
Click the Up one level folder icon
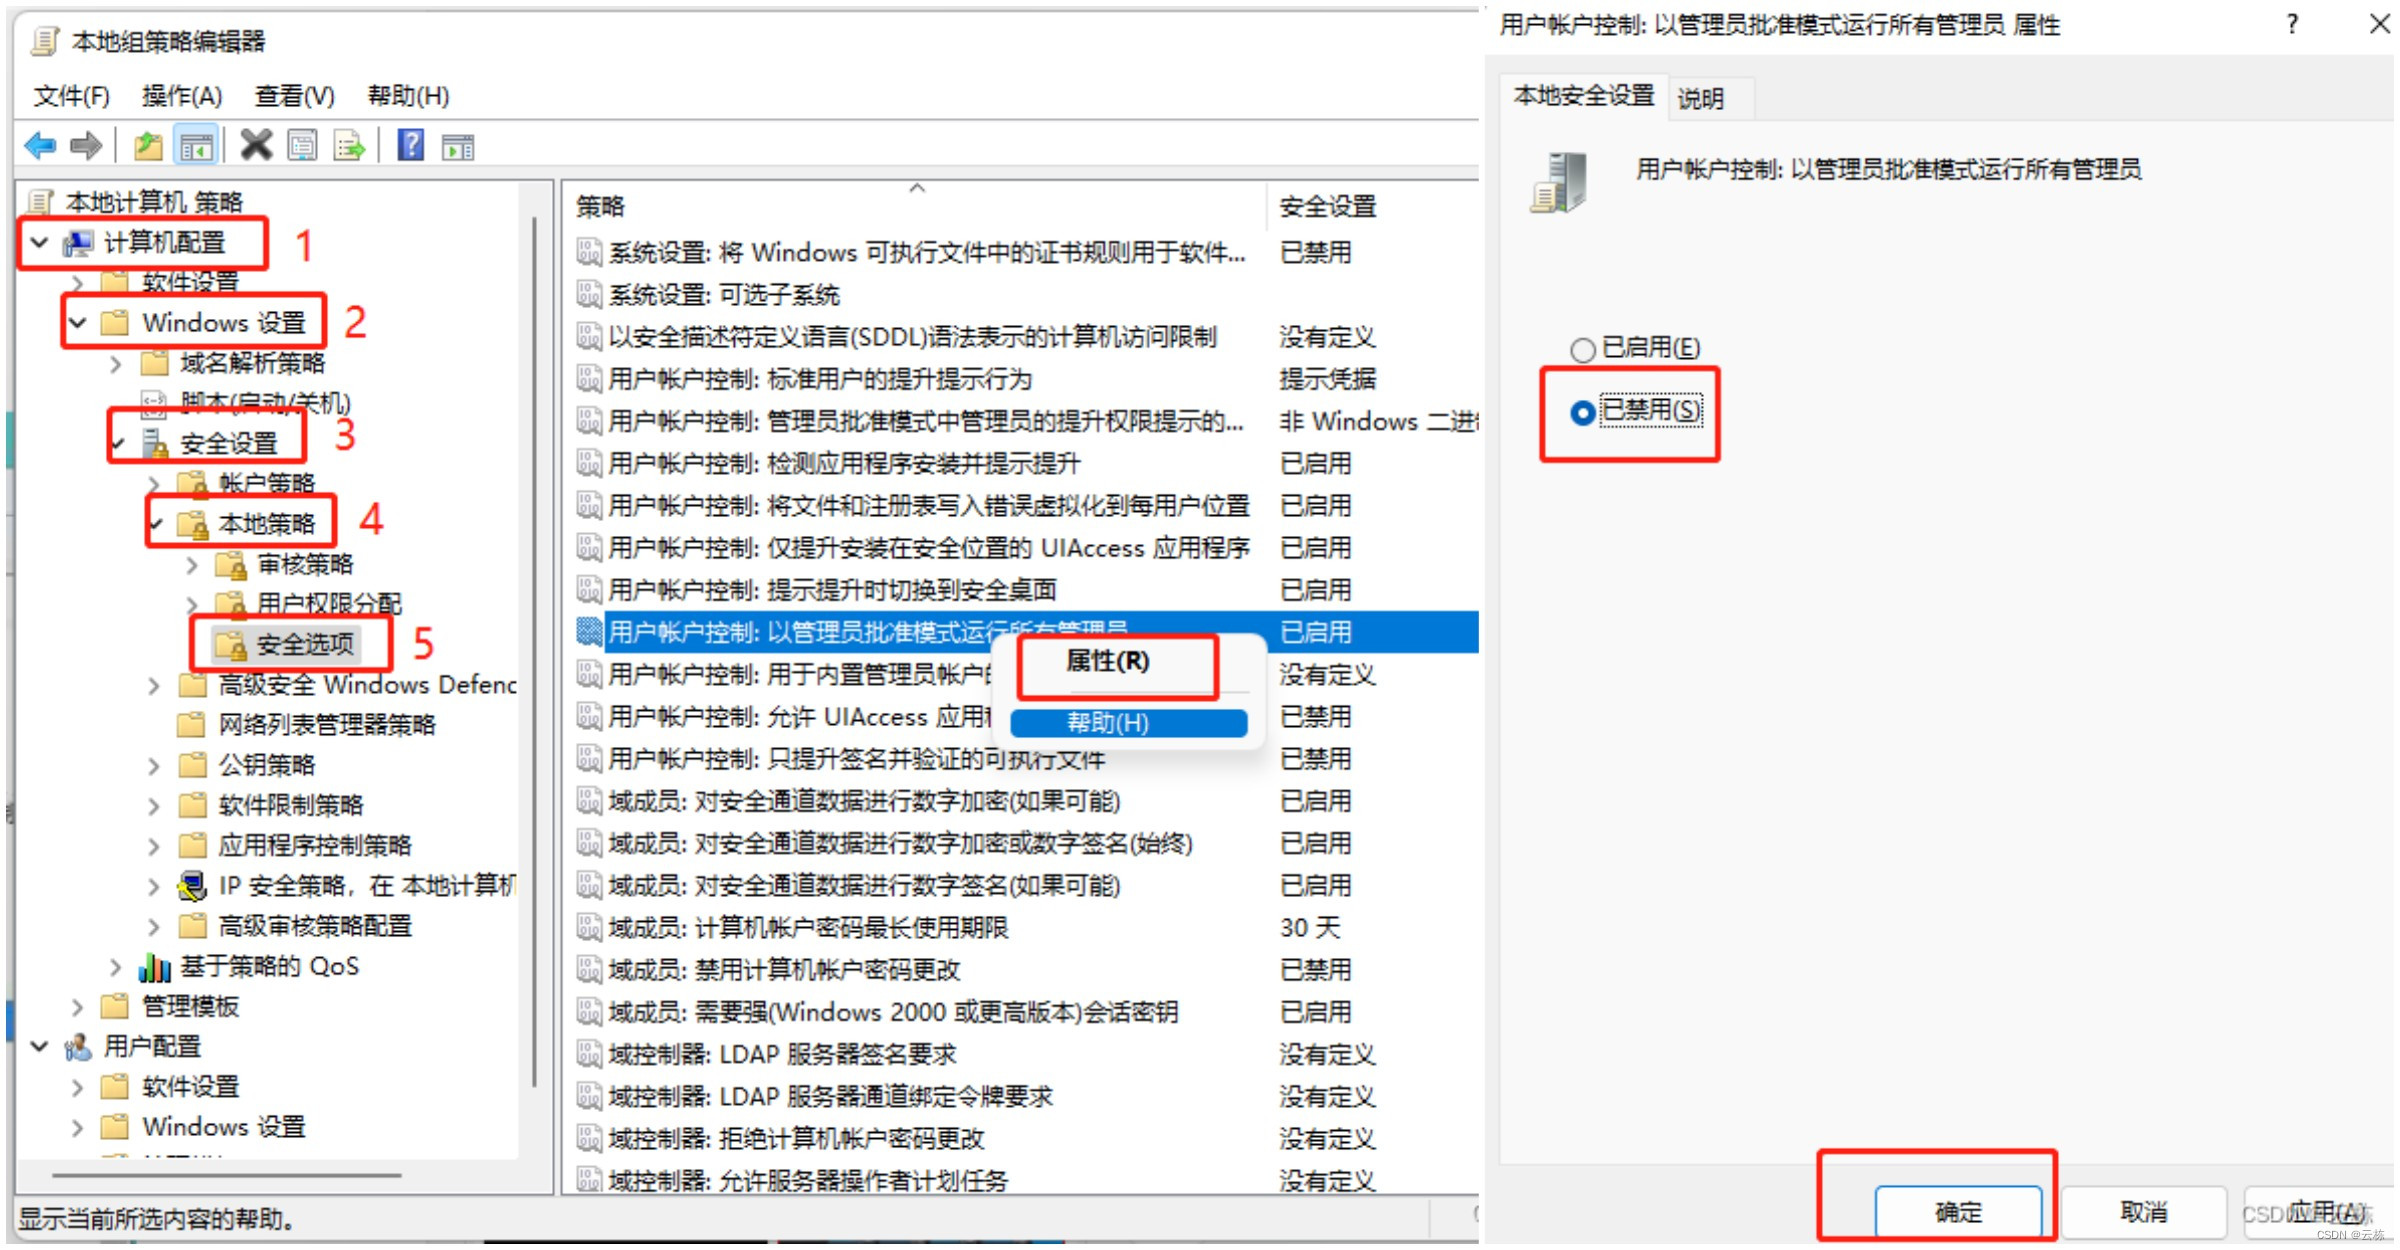[x=148, y=146]
